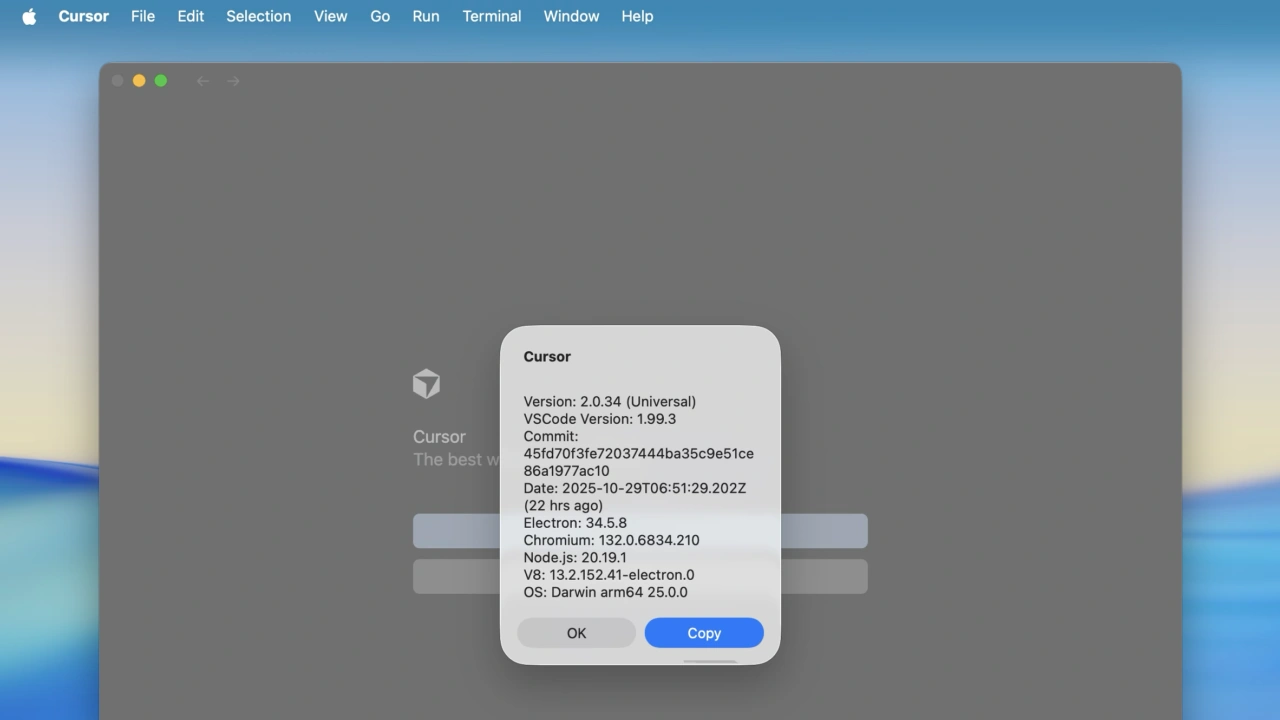Screen dimensions: 1280x720
Task: Open the Edit menu
Action: [190, 16]
